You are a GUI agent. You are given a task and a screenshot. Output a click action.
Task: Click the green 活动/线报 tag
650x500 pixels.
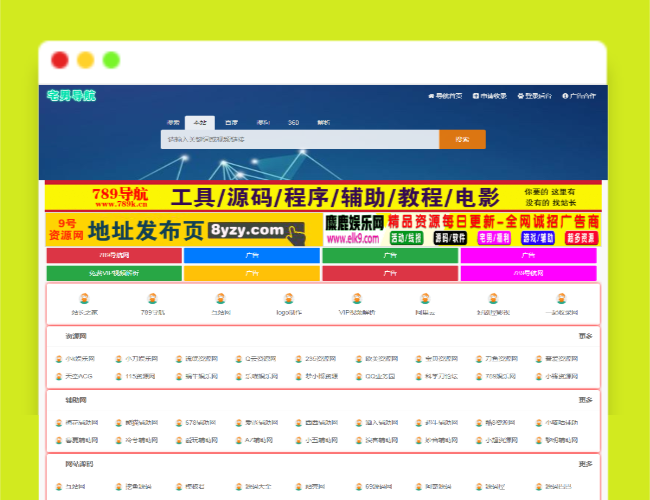pyautogui.click(x=406, y=238)
